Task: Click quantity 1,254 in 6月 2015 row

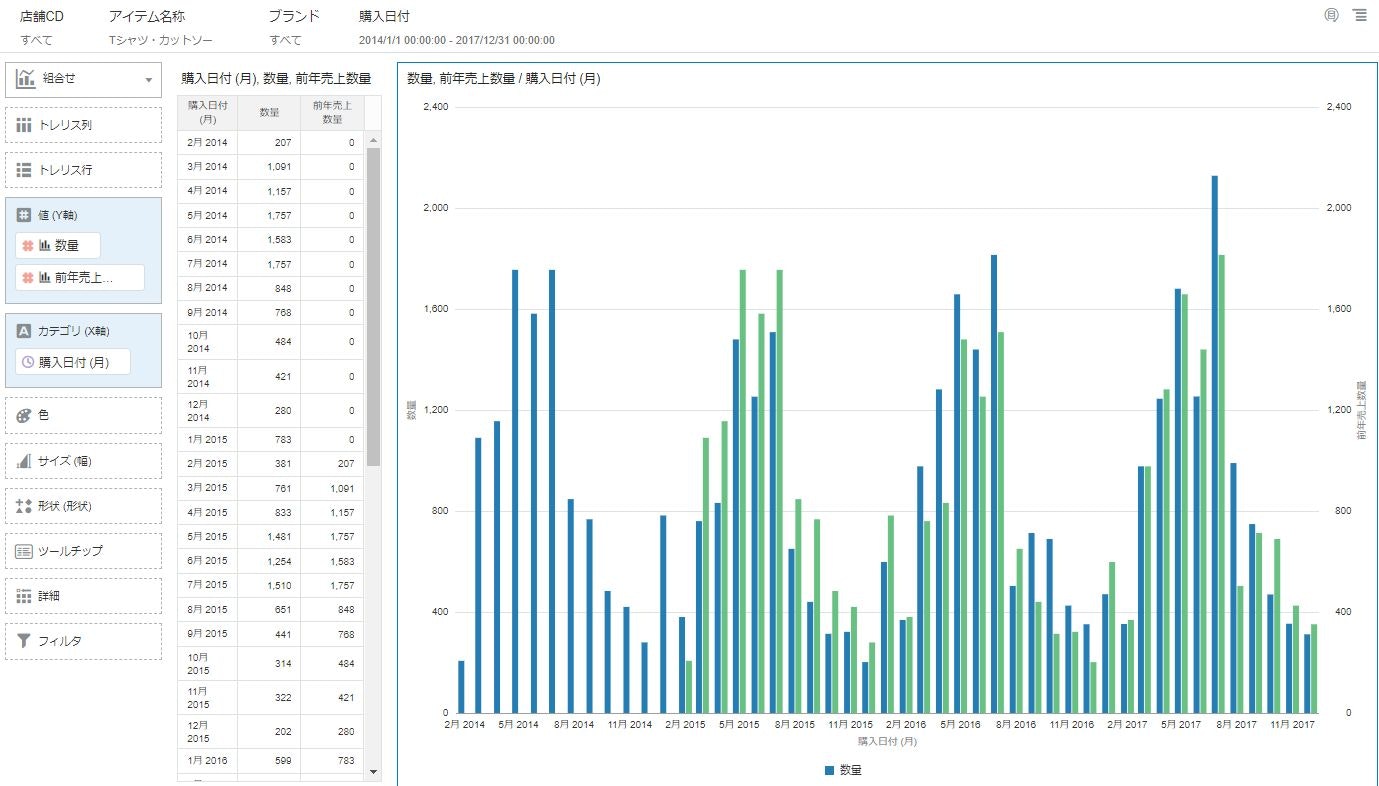Action: click(x=278, y=561)
